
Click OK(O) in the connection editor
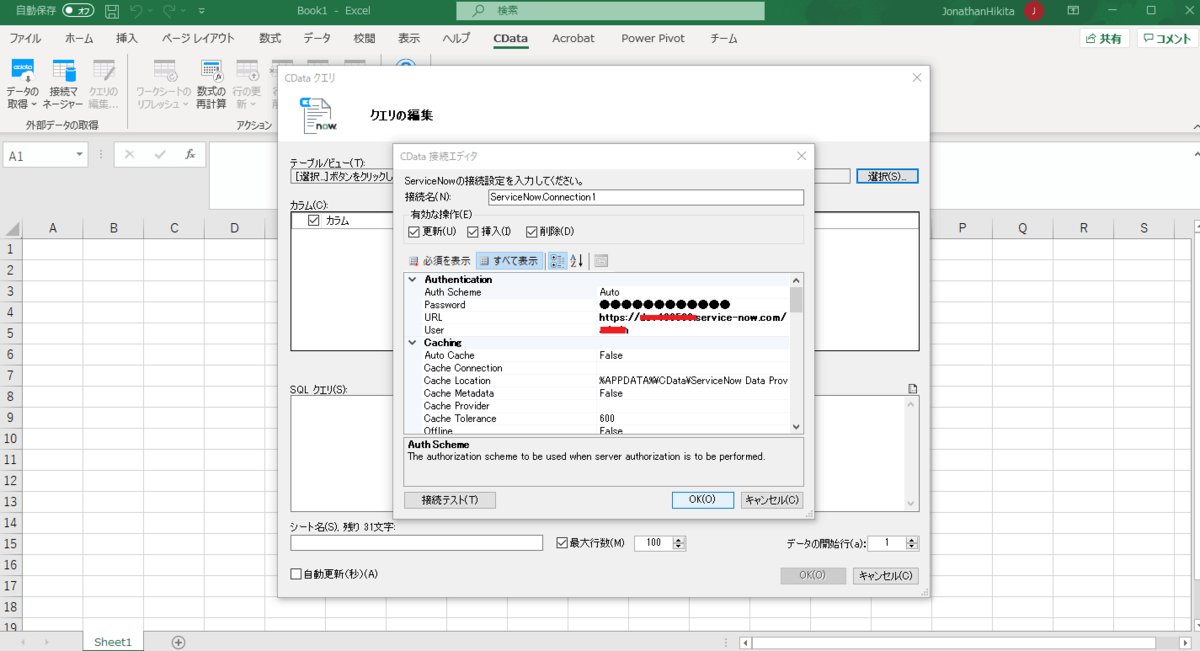703,500
